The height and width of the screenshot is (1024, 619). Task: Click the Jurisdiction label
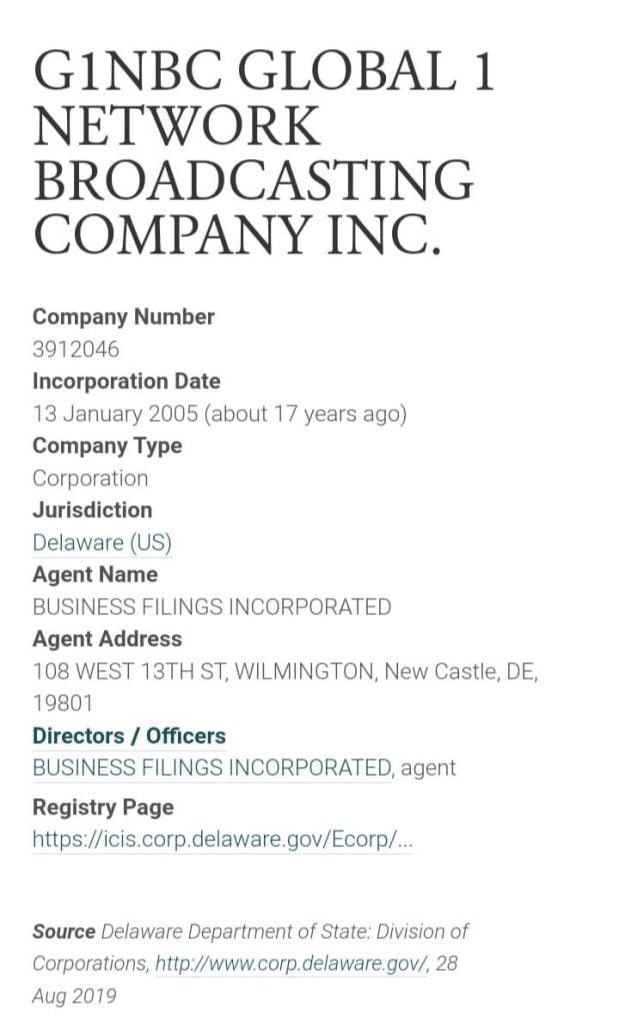click(x=92, y=510)
